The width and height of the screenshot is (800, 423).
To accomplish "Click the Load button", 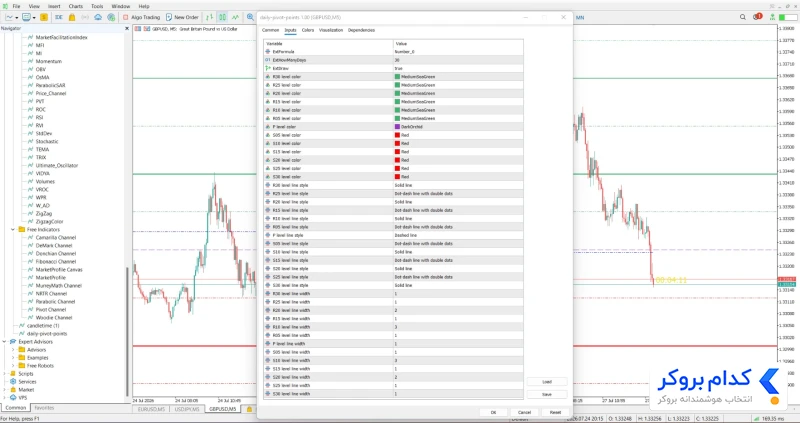I will click(547, 382).
